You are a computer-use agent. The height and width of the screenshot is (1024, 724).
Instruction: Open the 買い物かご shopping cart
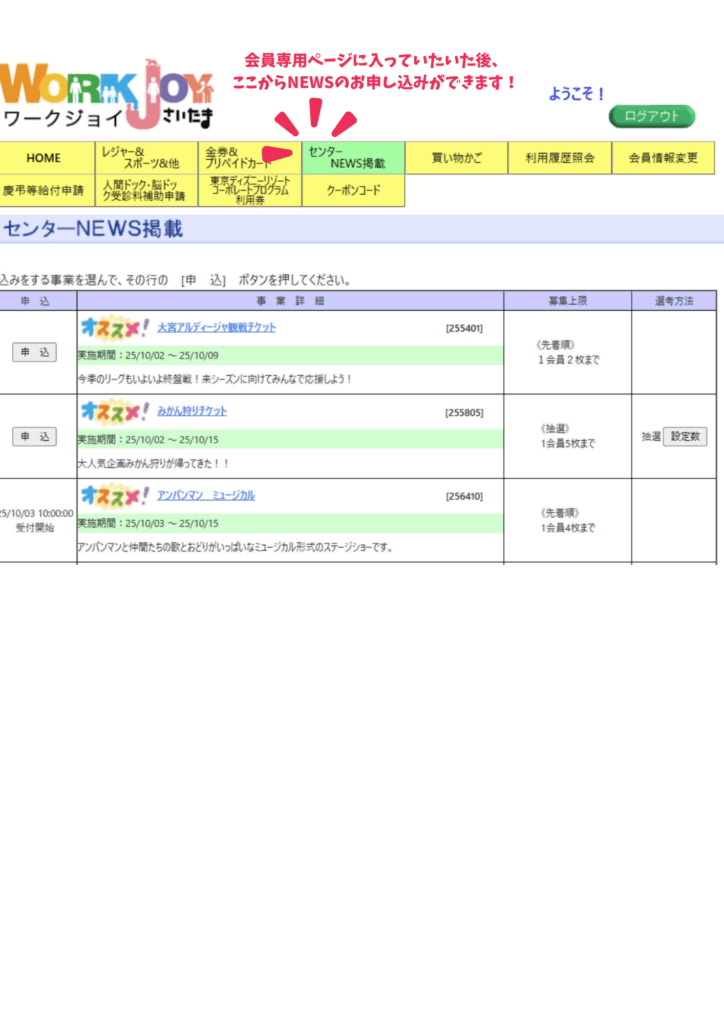(x=456, y=158)
